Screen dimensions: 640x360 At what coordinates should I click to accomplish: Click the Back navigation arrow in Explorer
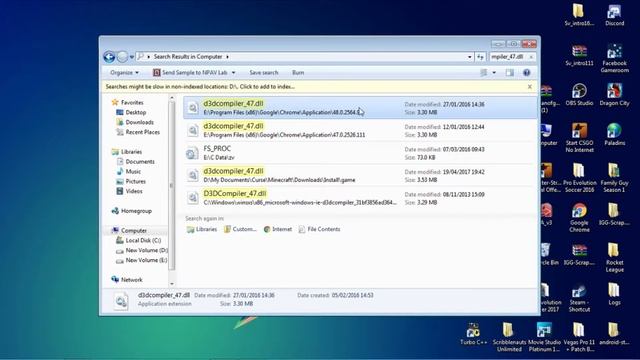point(109,57)
